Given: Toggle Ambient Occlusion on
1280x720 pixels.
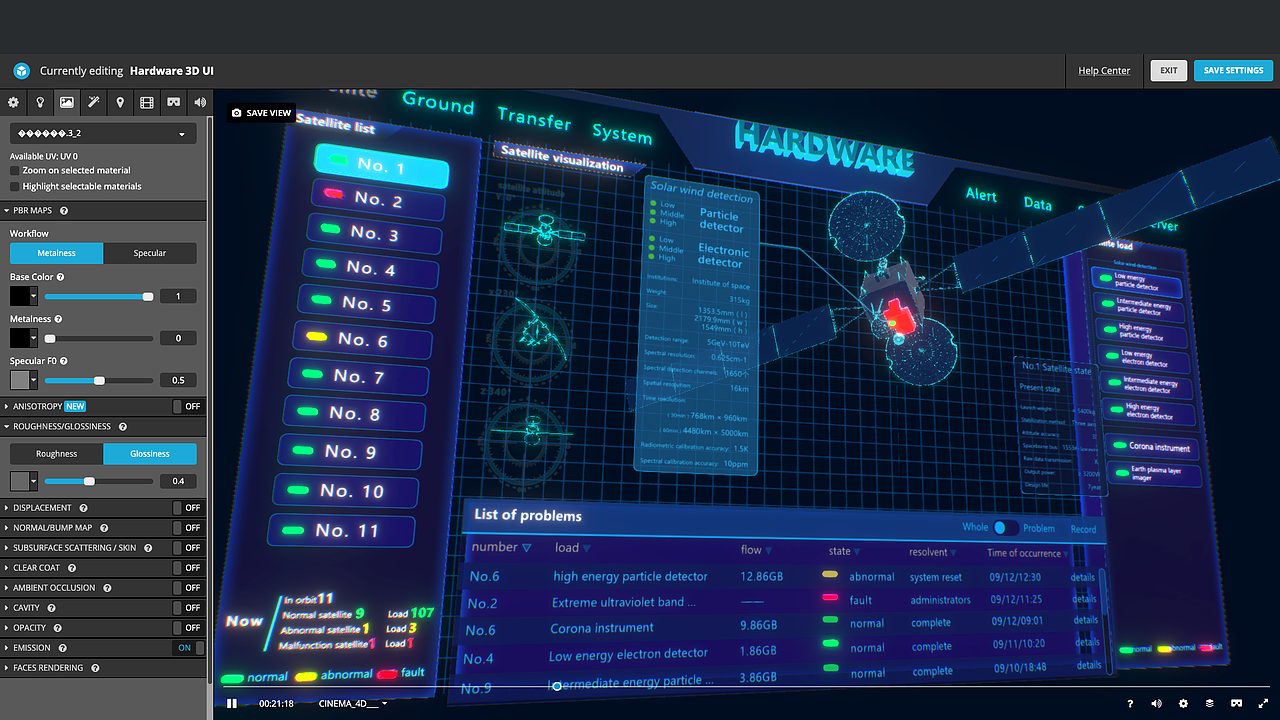Looking at the screenshot, I should coord(188,588).
